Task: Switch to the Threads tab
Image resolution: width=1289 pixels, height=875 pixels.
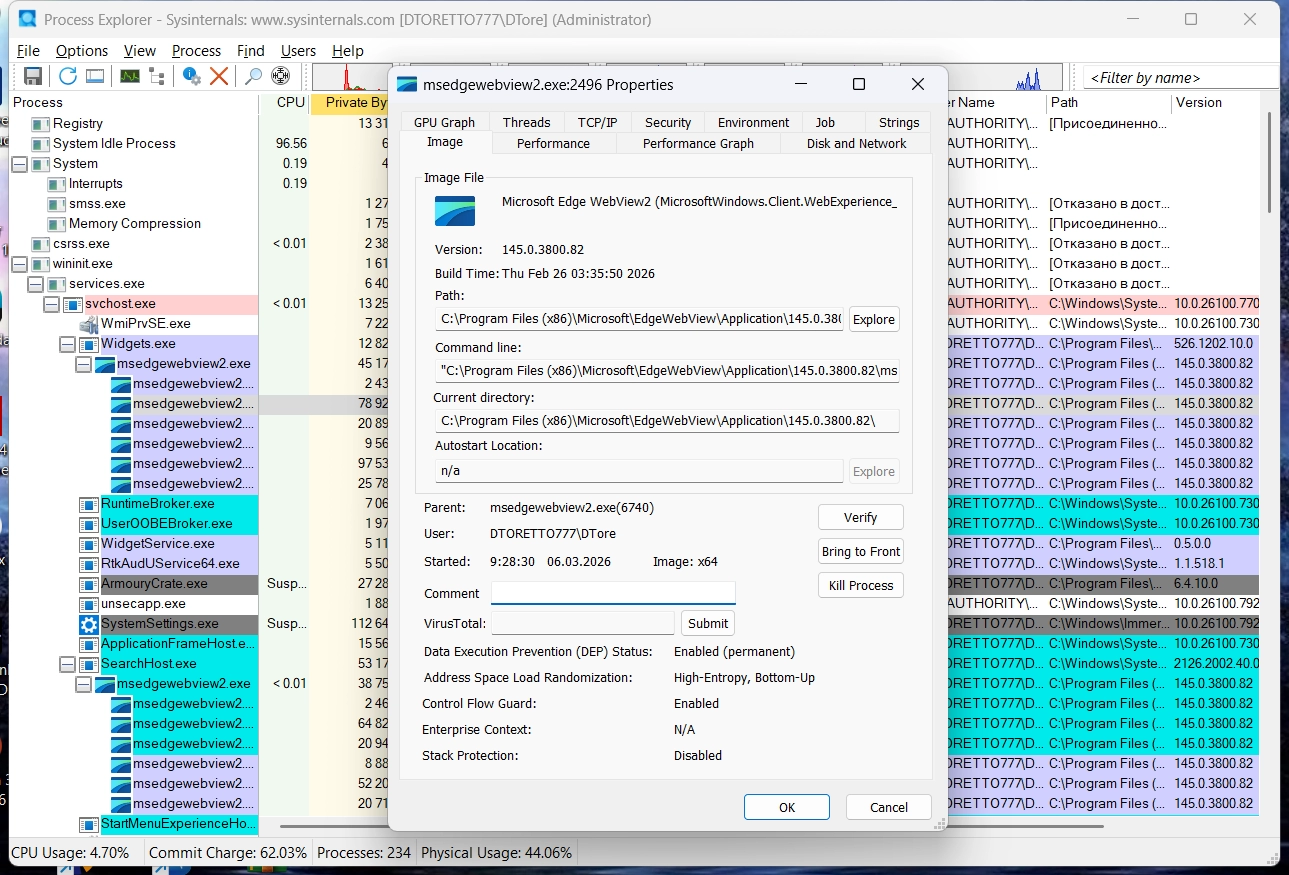Action: coord(526,122)
